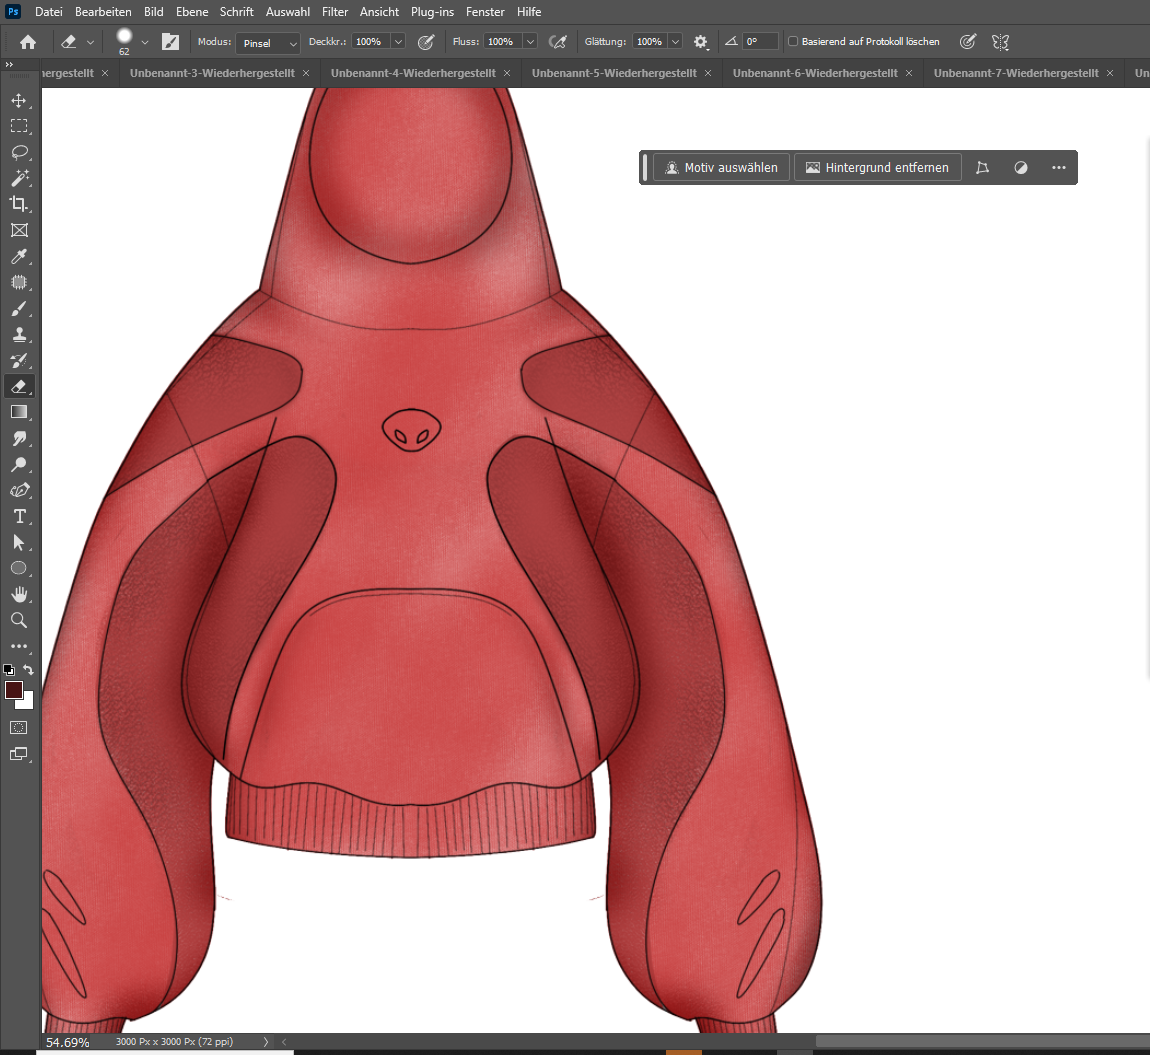Choose the Eyedropper tool

18,257
